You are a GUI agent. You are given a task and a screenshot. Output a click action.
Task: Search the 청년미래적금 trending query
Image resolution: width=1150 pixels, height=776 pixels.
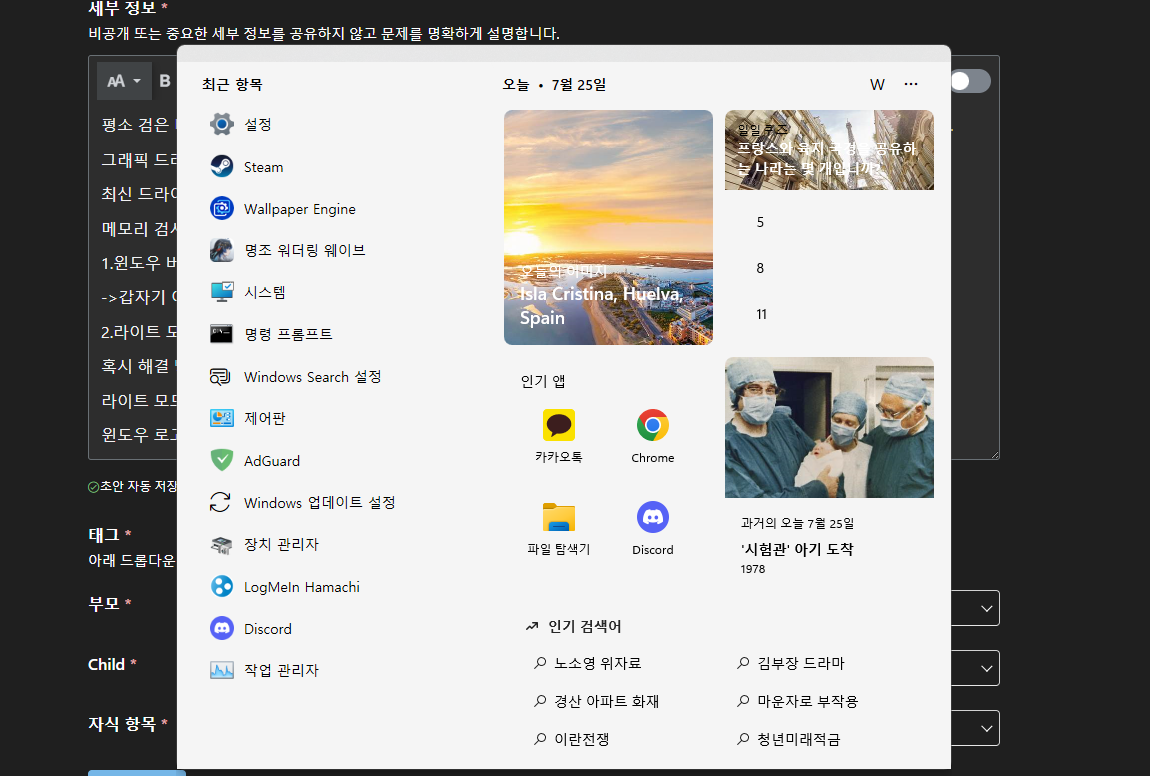(788, 739)
